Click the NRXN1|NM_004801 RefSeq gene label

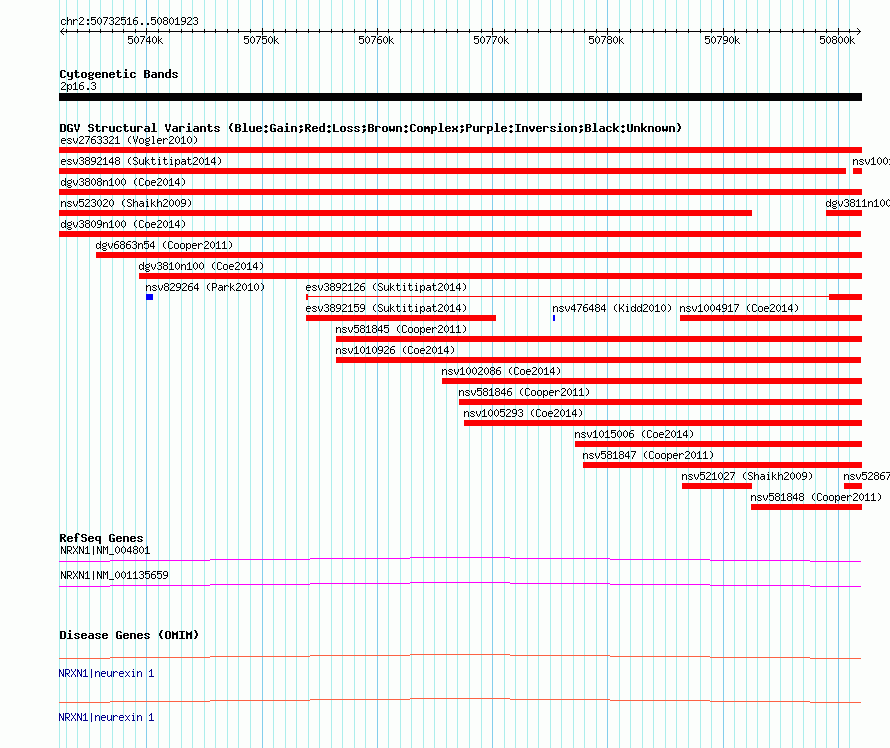105,551
